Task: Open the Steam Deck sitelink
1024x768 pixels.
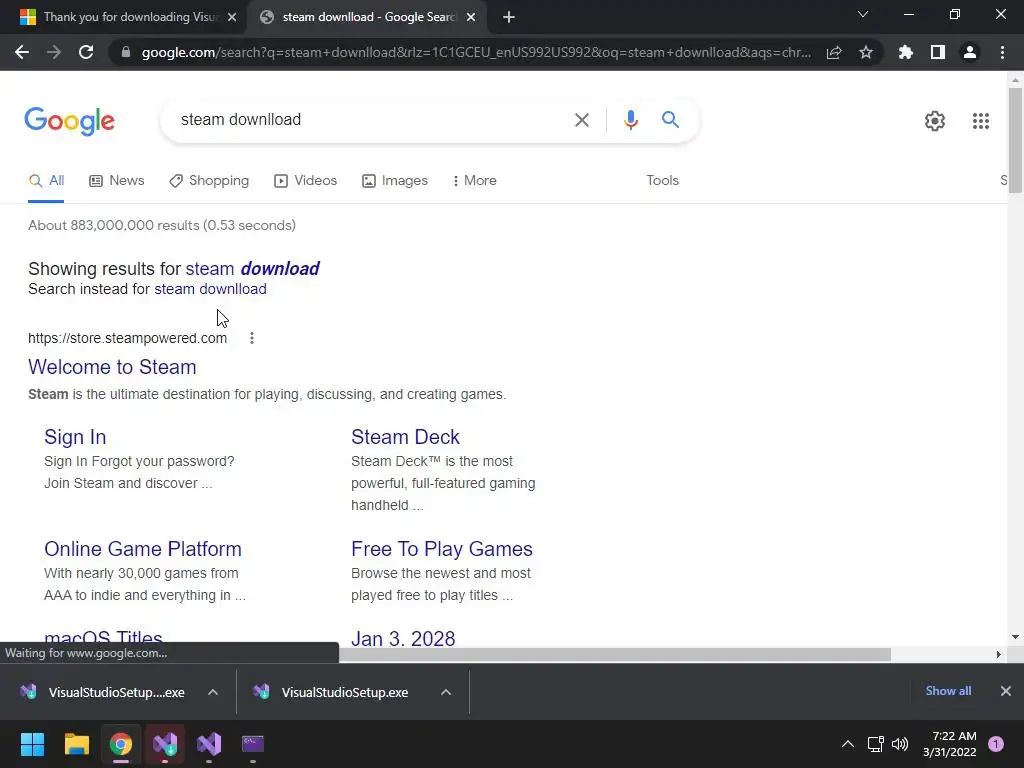Action: coord(406,437)
